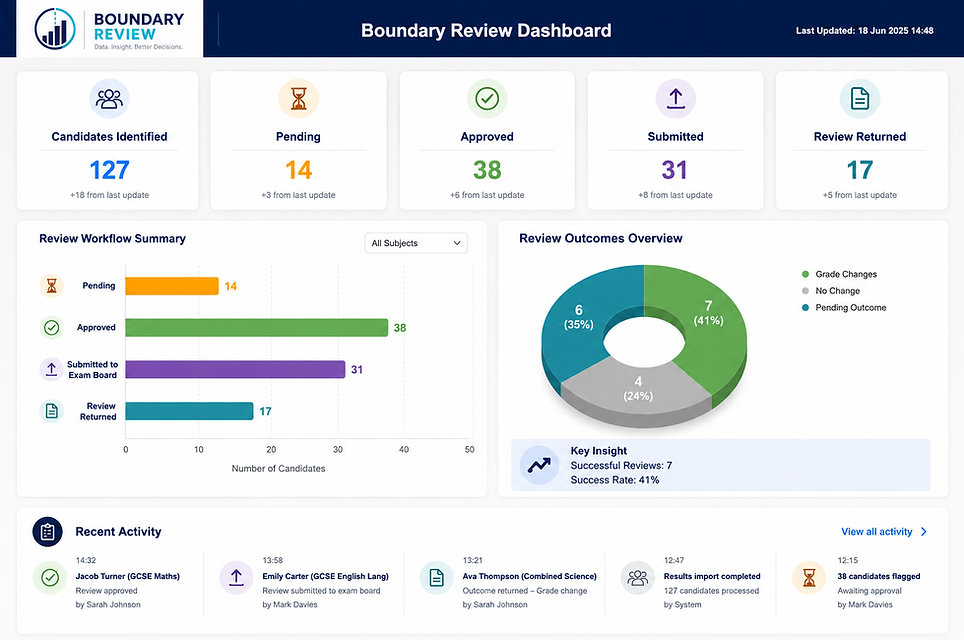Click document icon beside Review Returned bar
964x640 pixels.
[x=52, y=411]
